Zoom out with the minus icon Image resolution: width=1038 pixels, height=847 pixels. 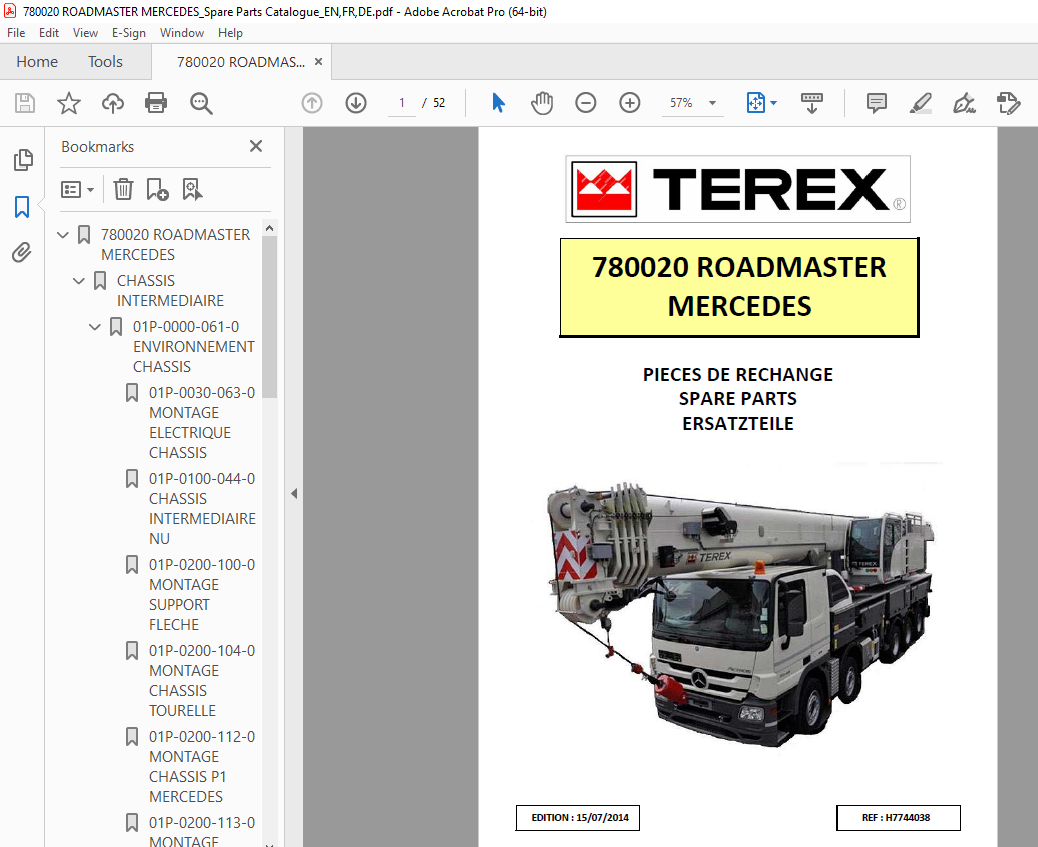coord(586,103)
